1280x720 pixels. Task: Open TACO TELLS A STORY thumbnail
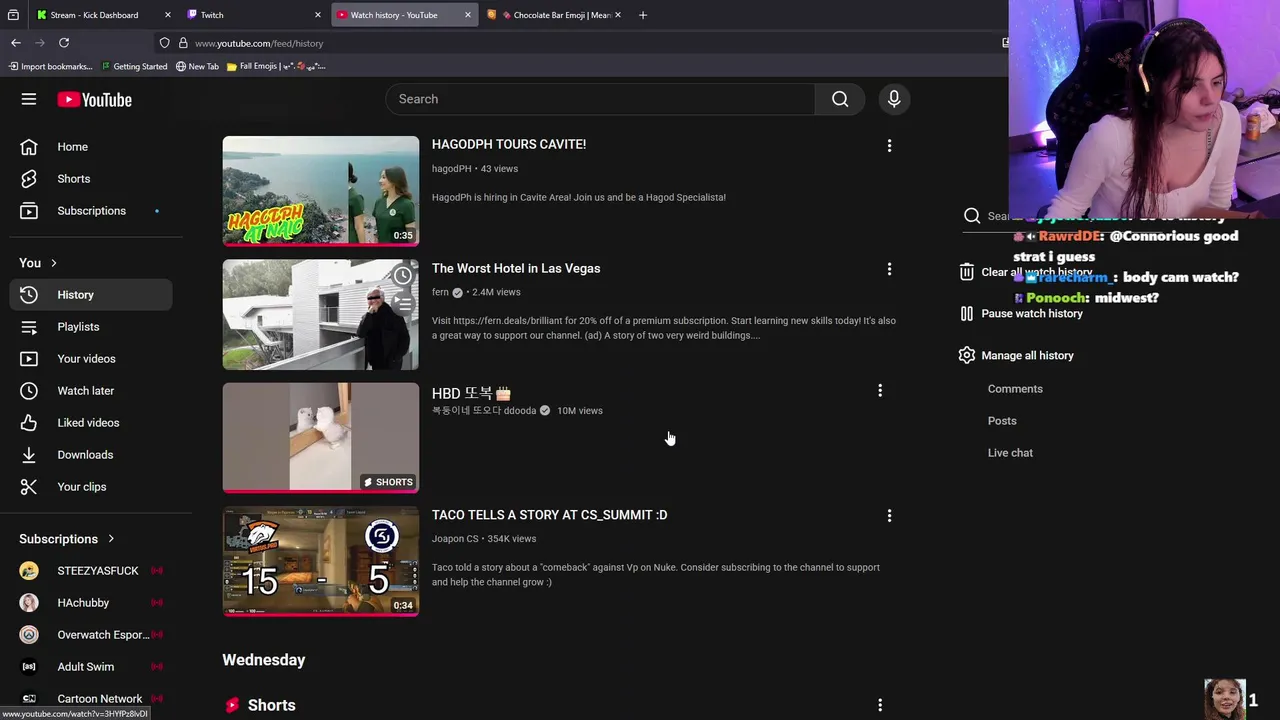click(x=321, y=561)
